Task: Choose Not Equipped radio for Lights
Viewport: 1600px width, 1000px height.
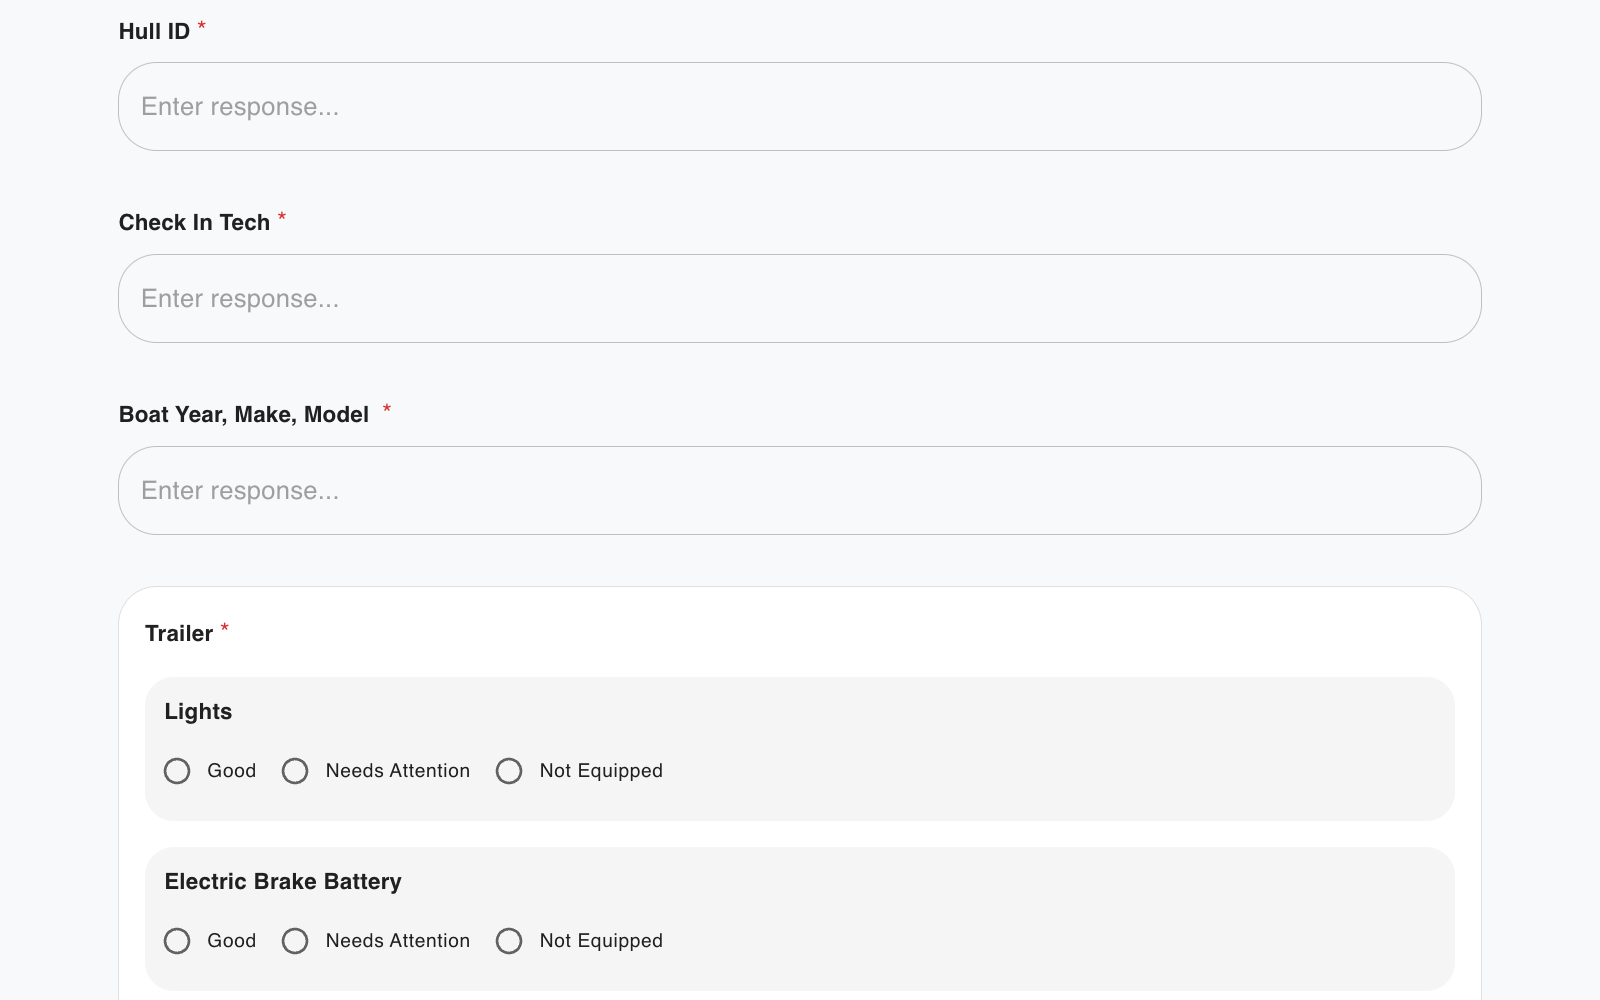Action: point(509,771)
